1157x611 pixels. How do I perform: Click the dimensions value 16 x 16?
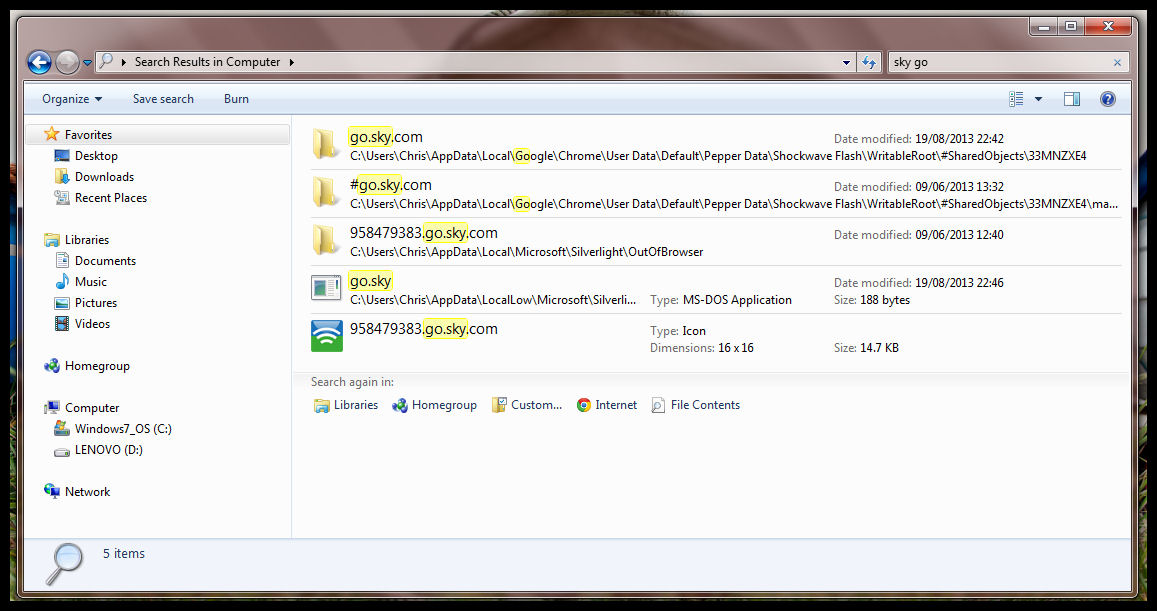click(736, 348)
